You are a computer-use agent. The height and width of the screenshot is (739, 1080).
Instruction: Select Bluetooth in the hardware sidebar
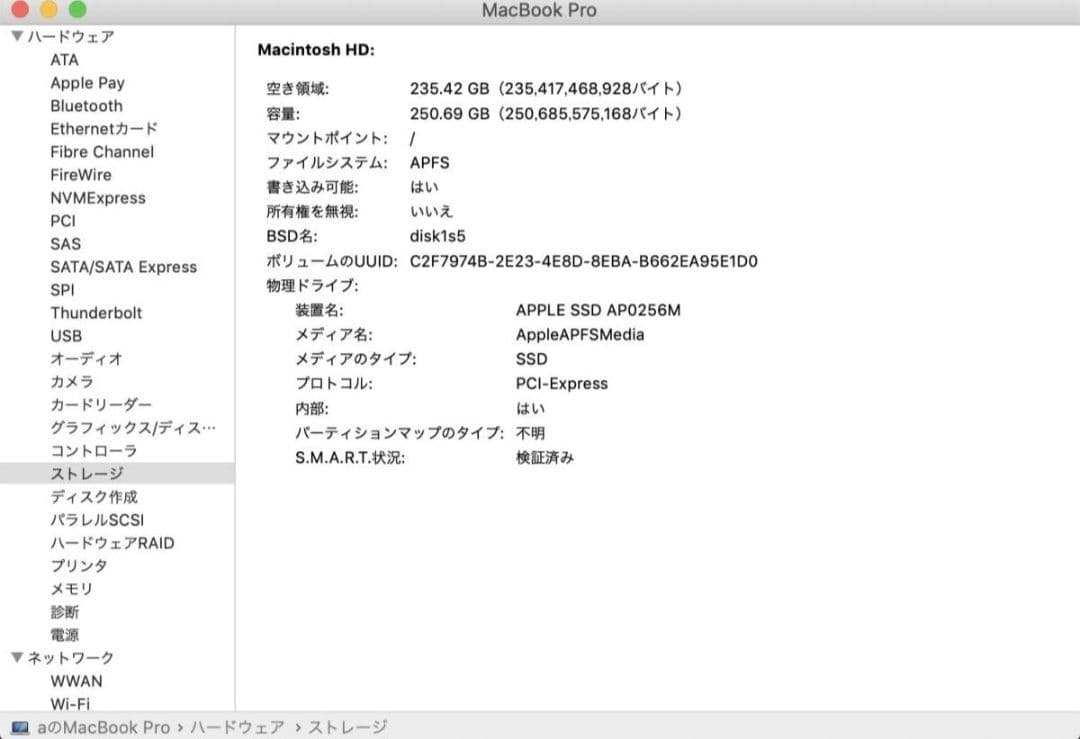click(x=86, y=105)
